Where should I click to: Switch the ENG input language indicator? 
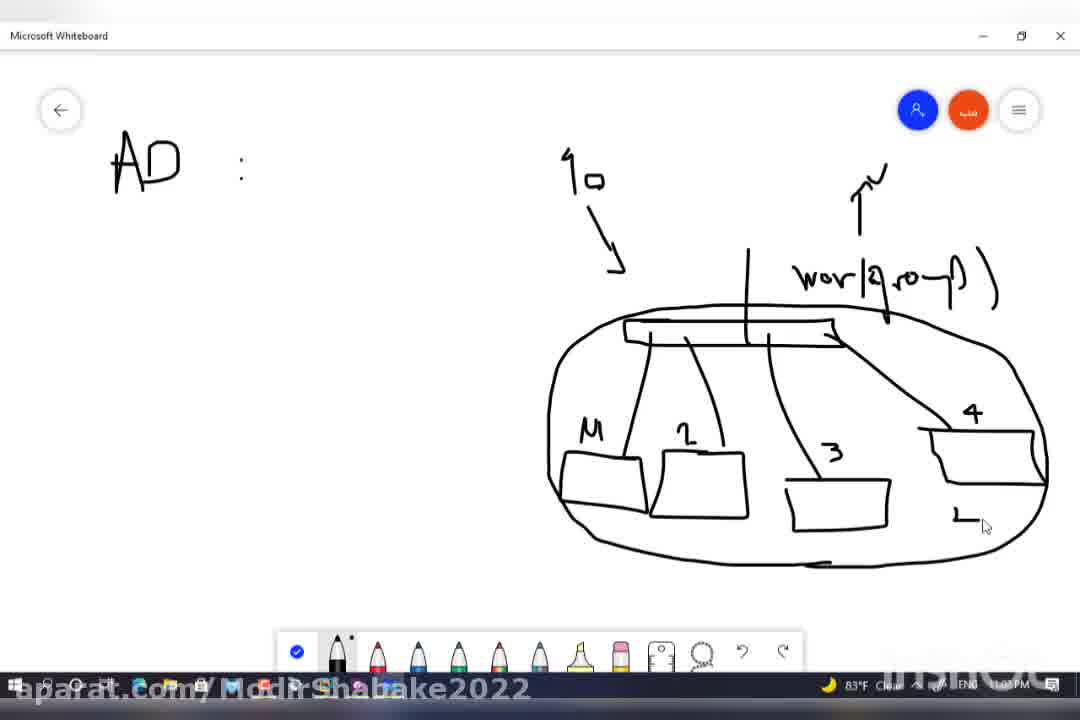tap(967, 685)
